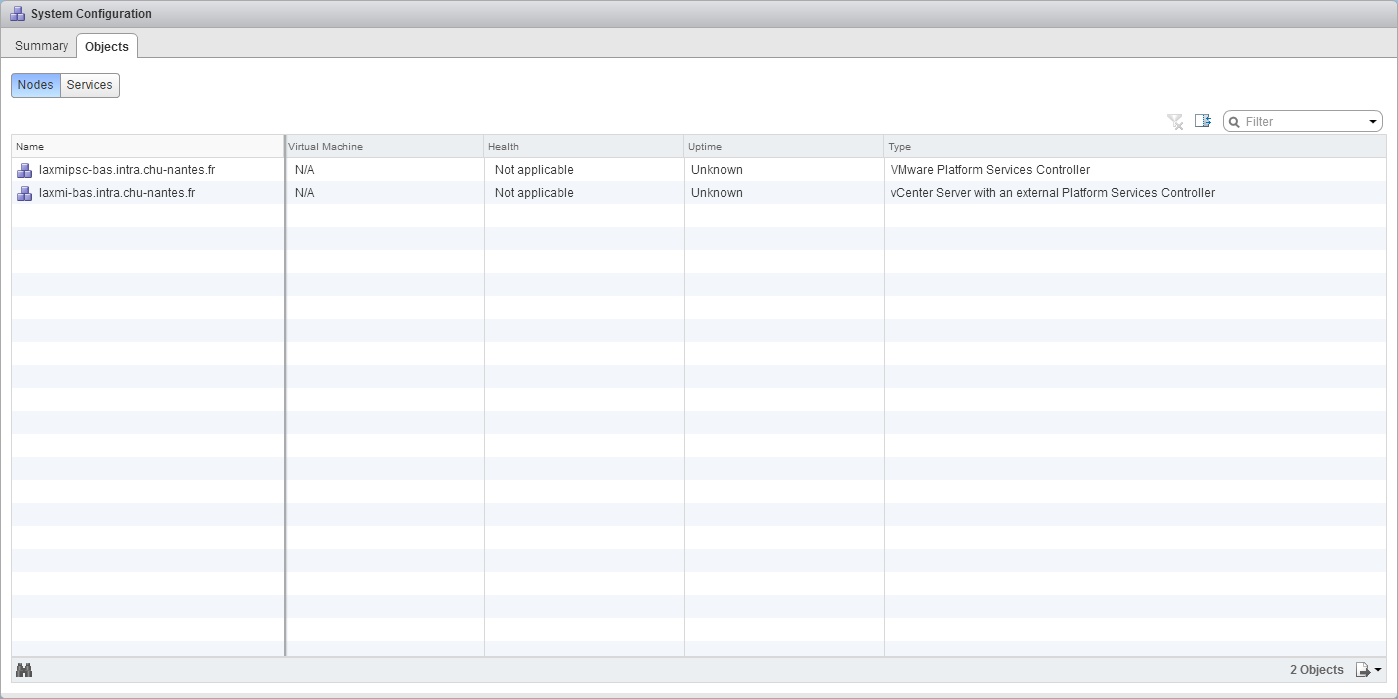This screenshot has width=1398, height=699.
Task: Expand the export options arrow
Action: (1379, 670)
